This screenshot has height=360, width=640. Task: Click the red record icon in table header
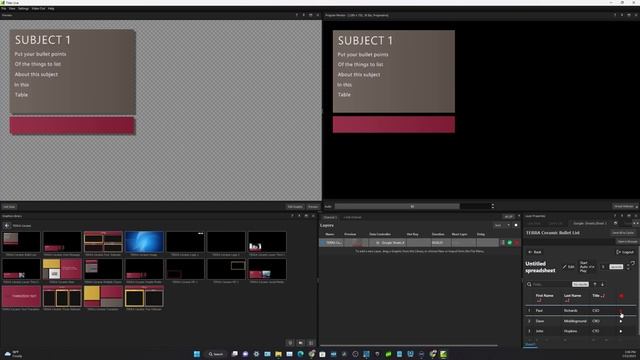tap(621, 296)
